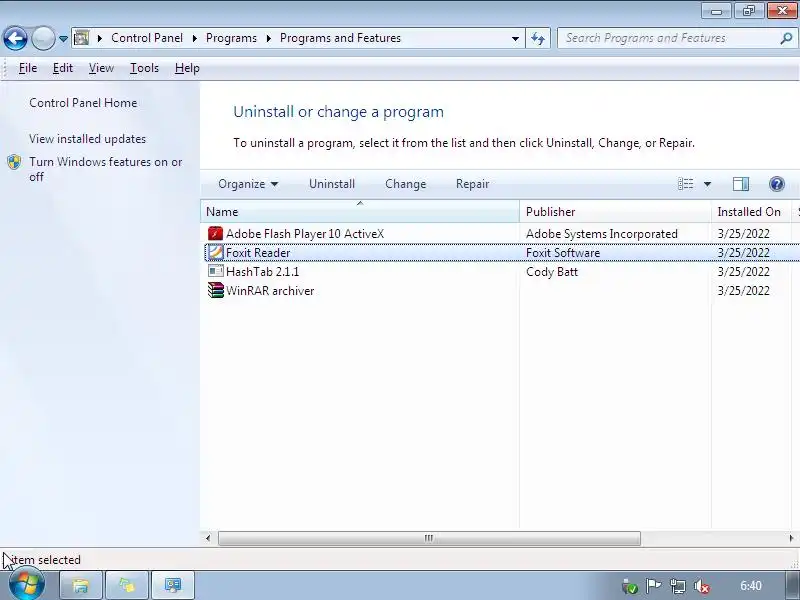
Task: Click the arrow before Control Panel breadcrumb
Action: coord(100,38)
